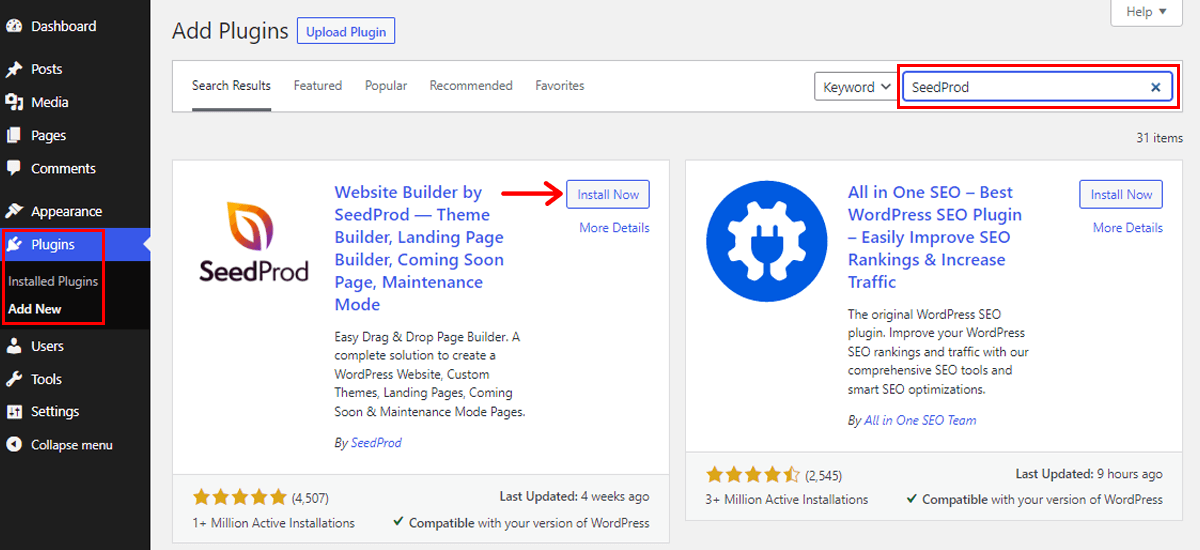Click the Settings sliders icon
1200x550 pixels.
click(x=14, y=411)
